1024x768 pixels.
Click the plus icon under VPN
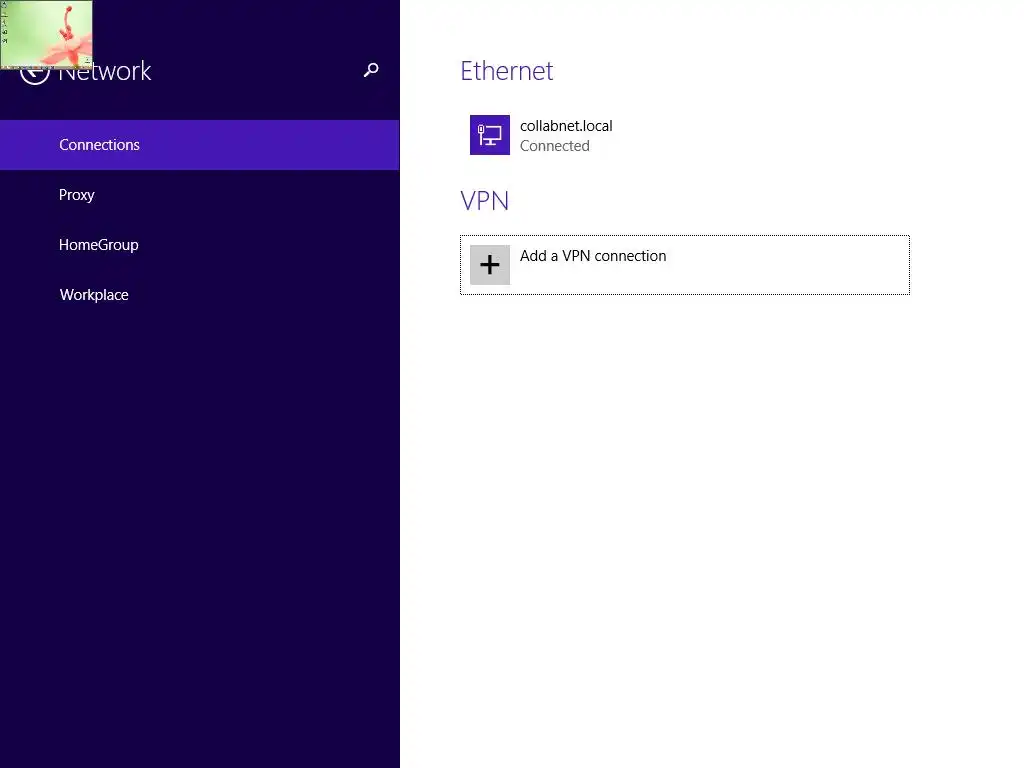pyautogui.click(x=490, y=265)
